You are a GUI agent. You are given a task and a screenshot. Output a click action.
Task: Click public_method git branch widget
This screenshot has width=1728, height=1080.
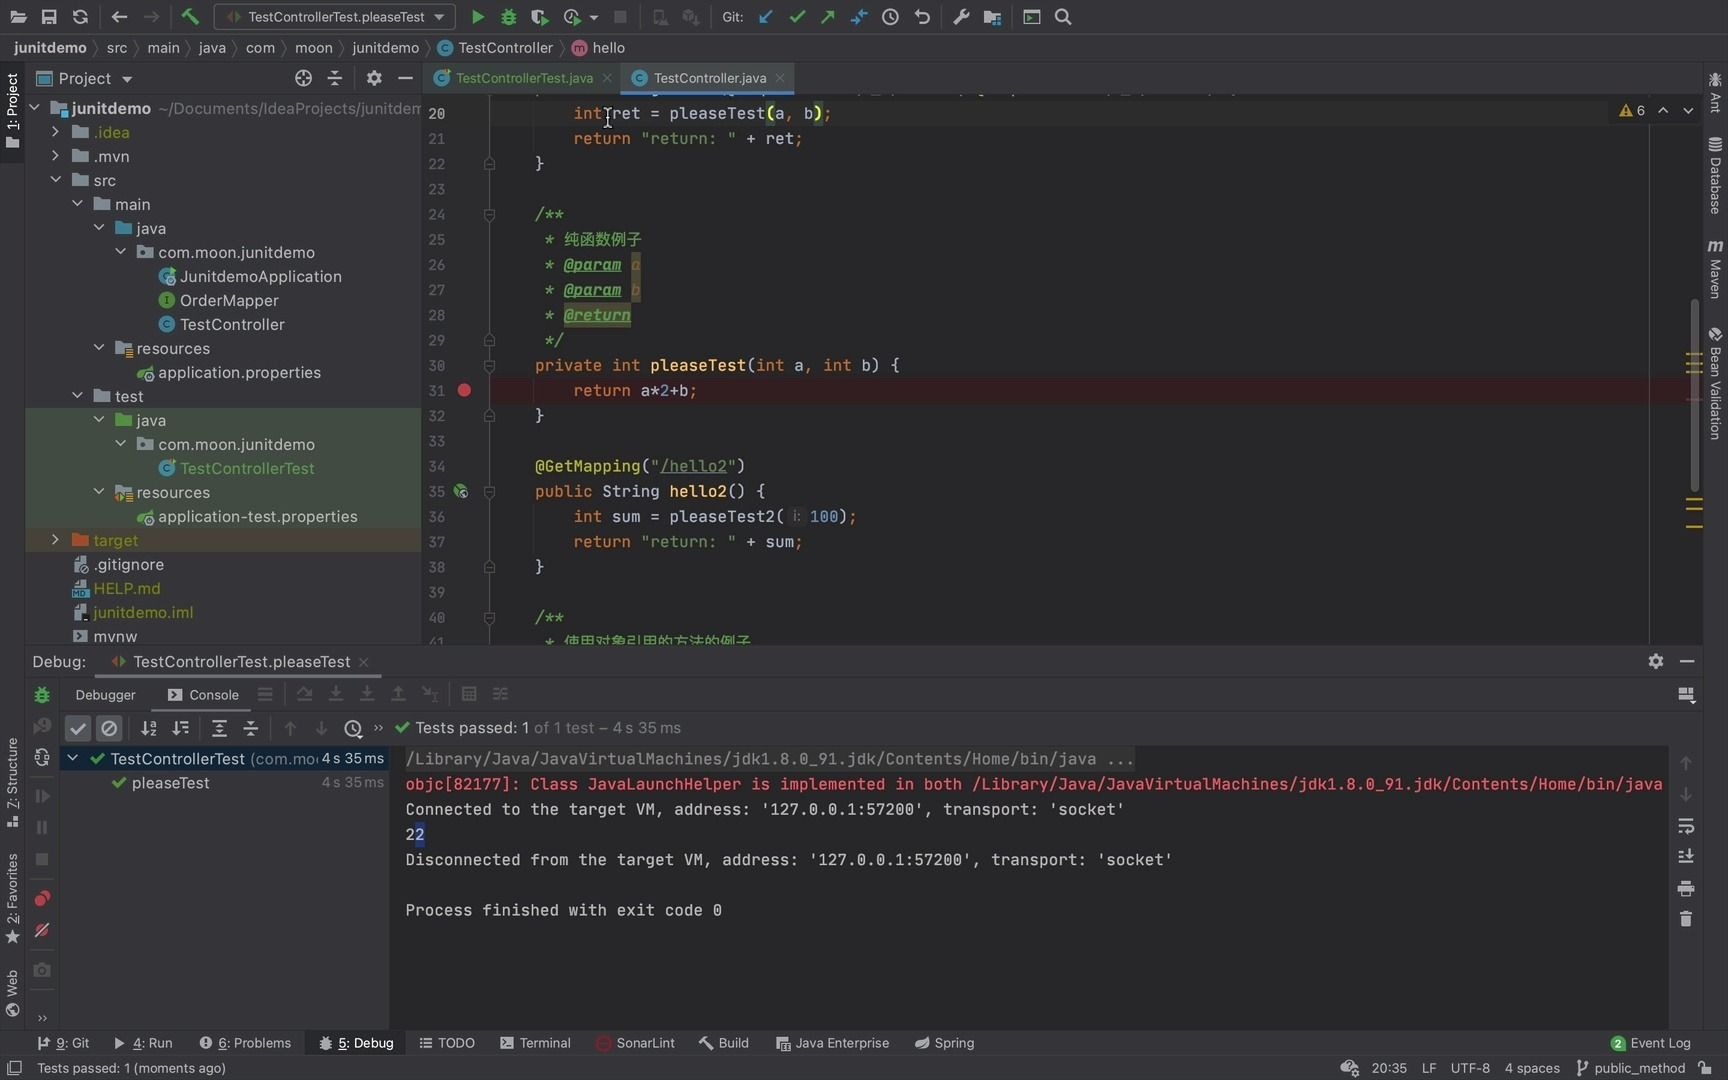(x=1630, y=1068)
